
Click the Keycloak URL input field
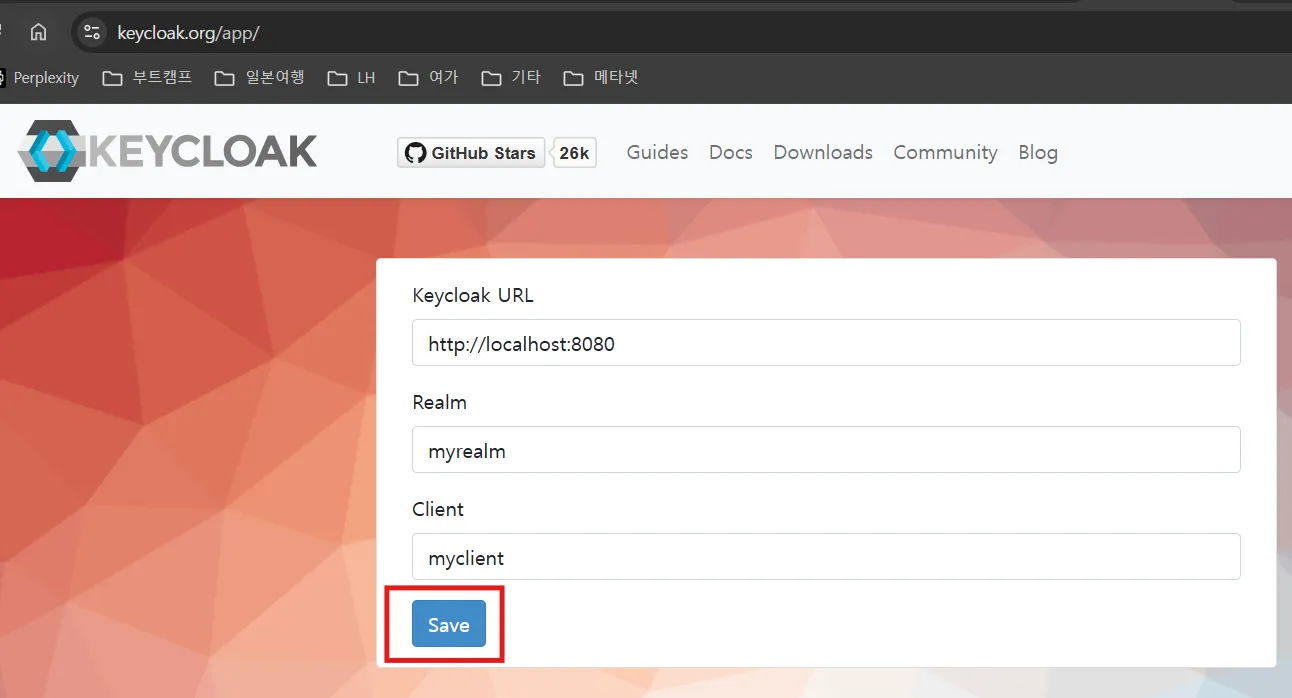(826, 343)
